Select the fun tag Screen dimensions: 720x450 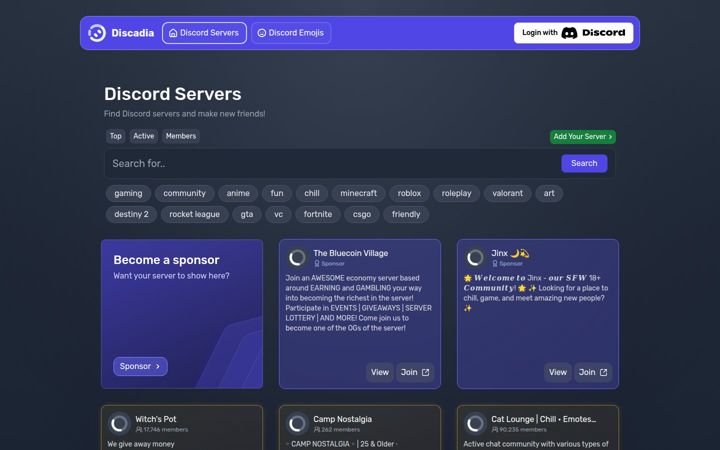pyautogui.click(x=277, y=193)
